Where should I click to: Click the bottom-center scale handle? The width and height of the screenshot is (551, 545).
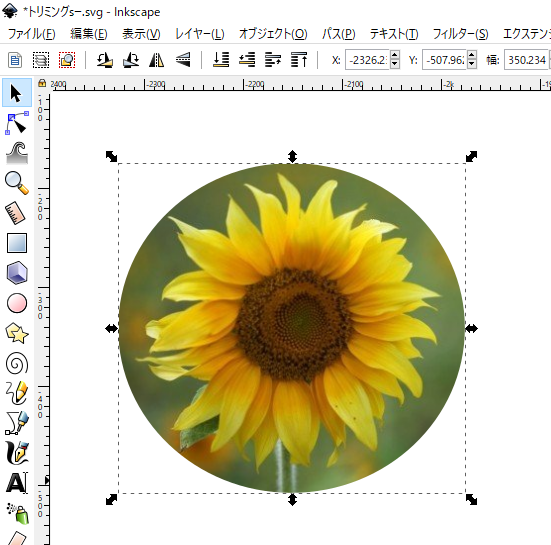point(292,499)
